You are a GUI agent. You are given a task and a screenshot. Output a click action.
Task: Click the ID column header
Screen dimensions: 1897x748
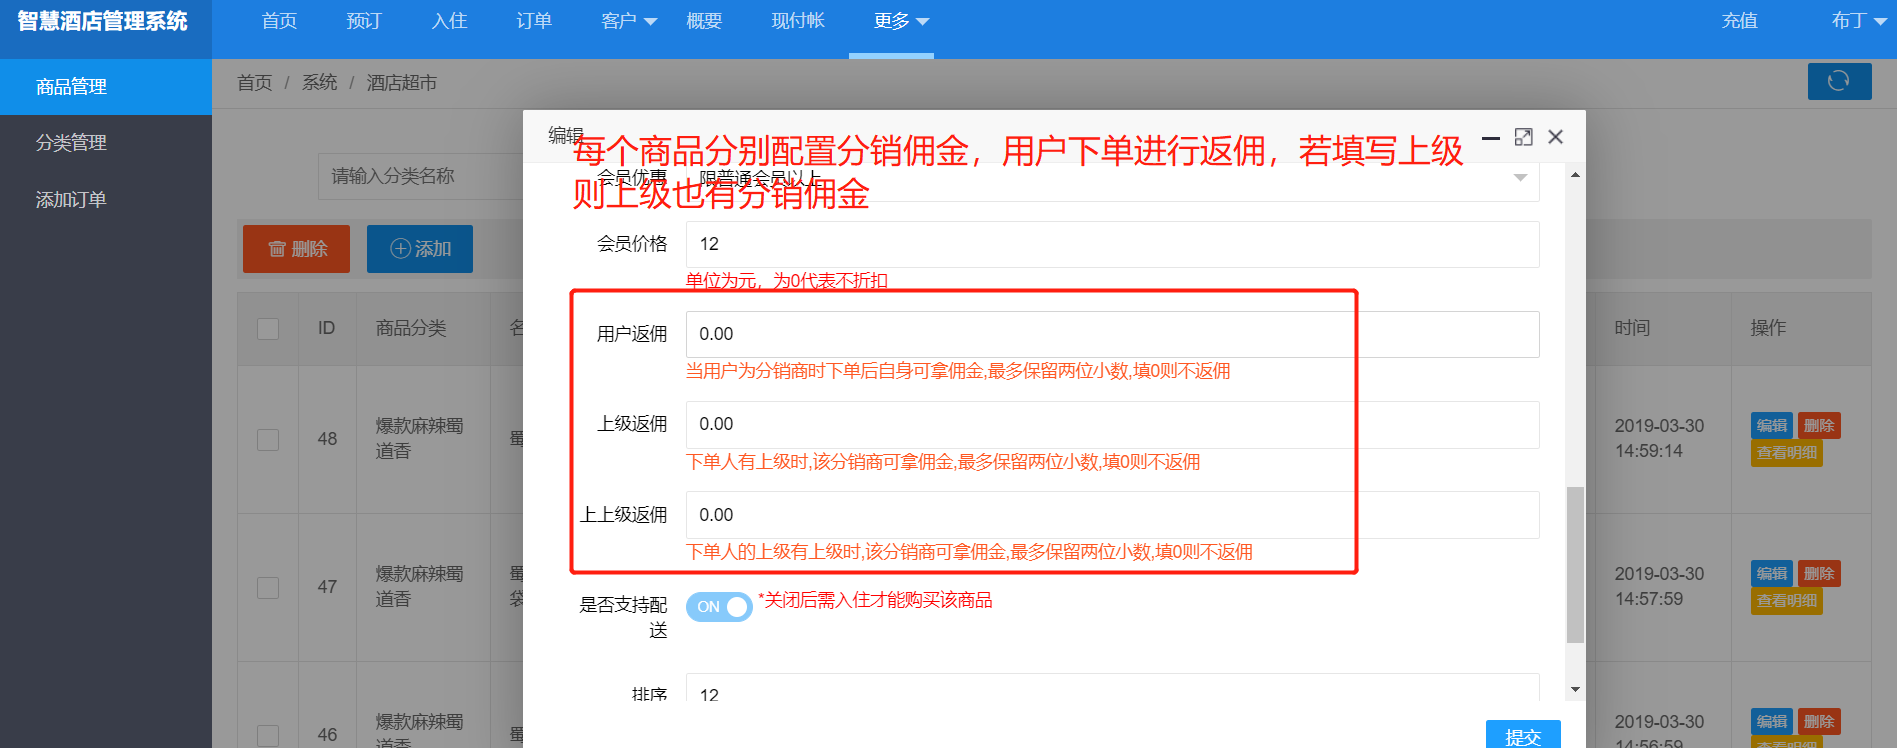coord(326,328)
